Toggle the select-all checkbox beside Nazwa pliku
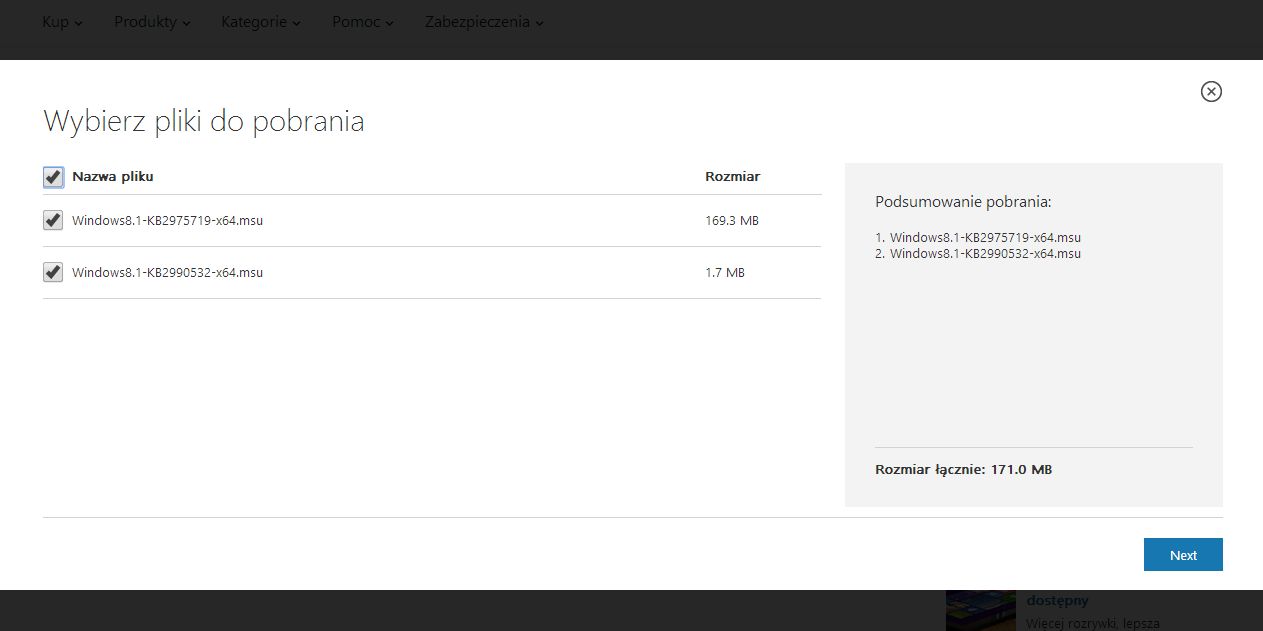1263x631 pixels. coord(53,177)
